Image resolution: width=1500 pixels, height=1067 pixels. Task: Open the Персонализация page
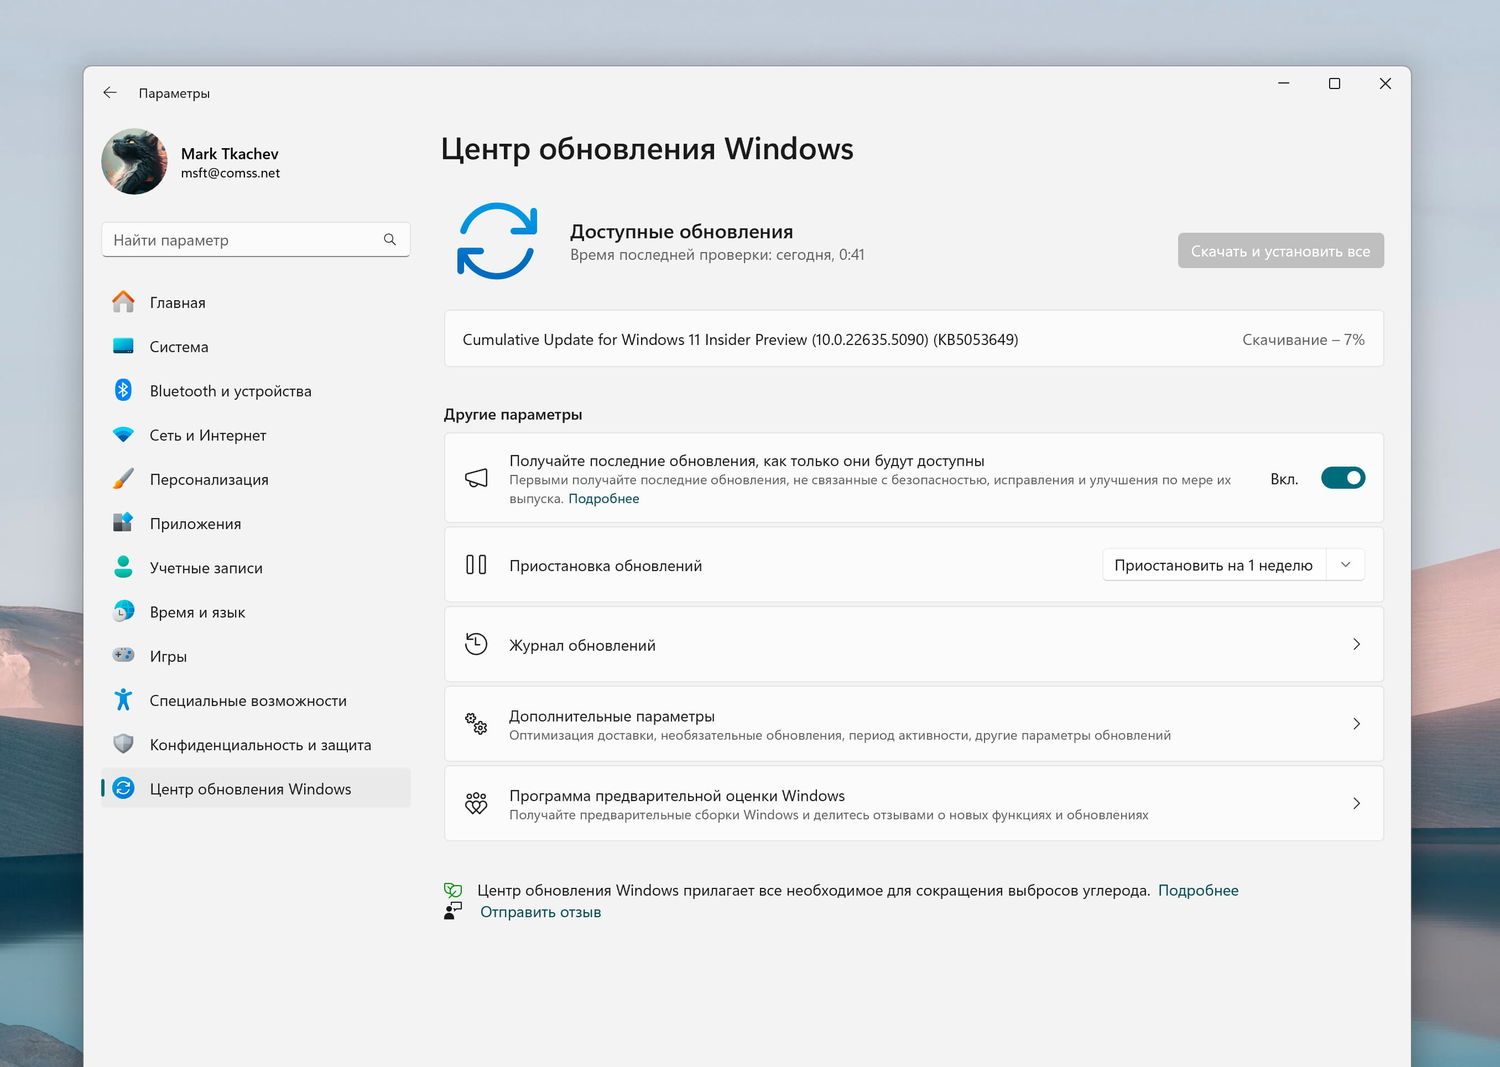(256, 479)
